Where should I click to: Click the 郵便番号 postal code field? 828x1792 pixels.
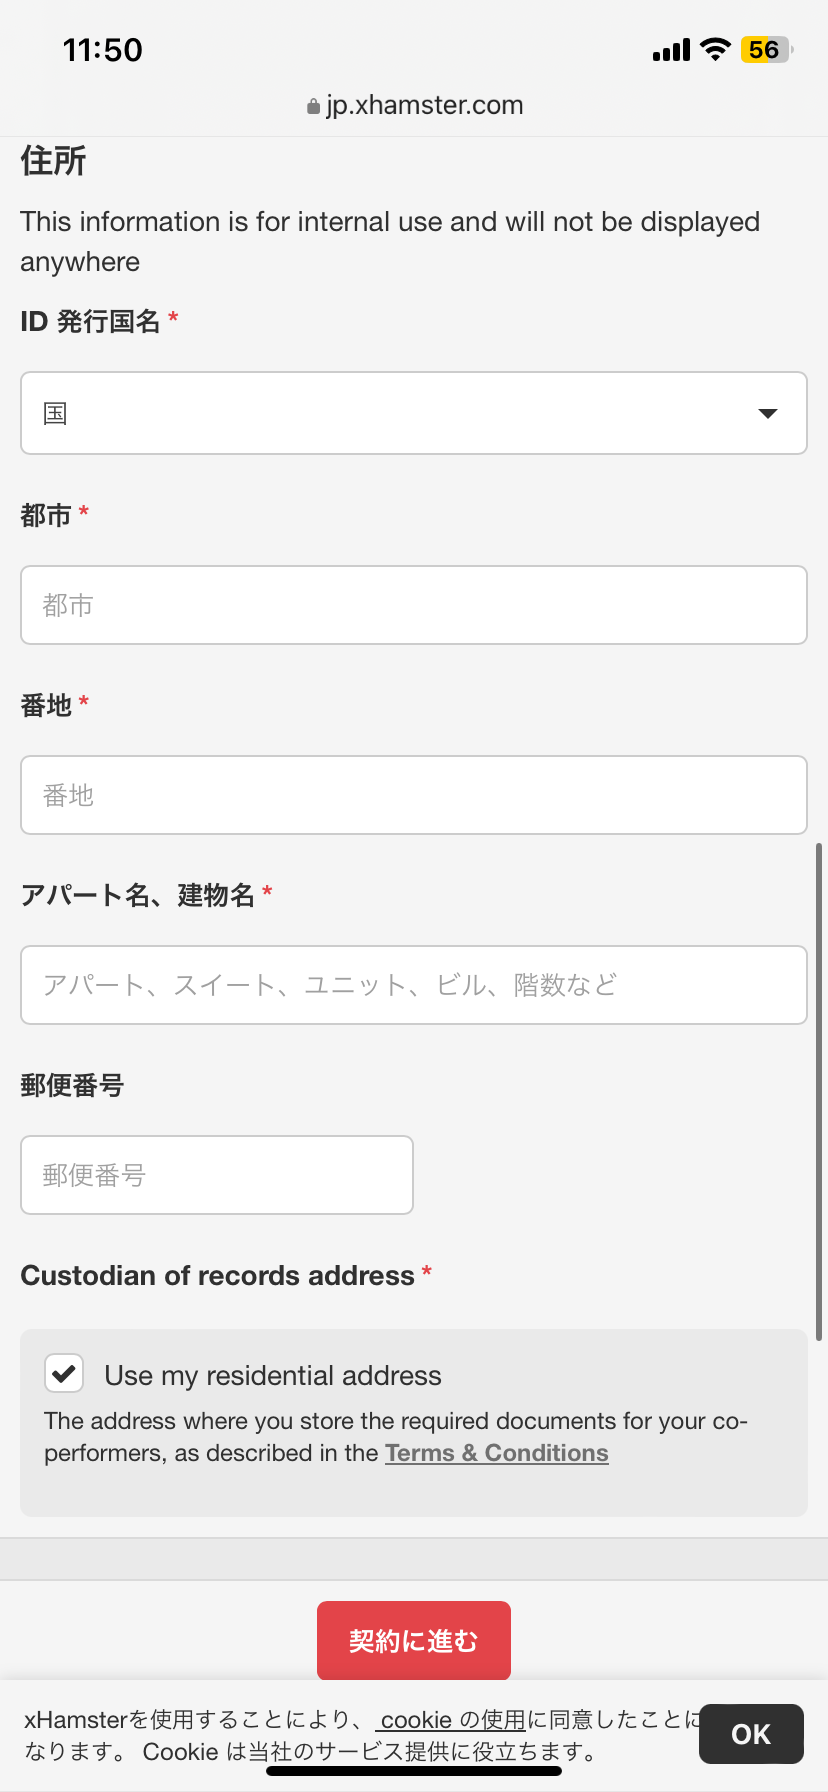217,1175
